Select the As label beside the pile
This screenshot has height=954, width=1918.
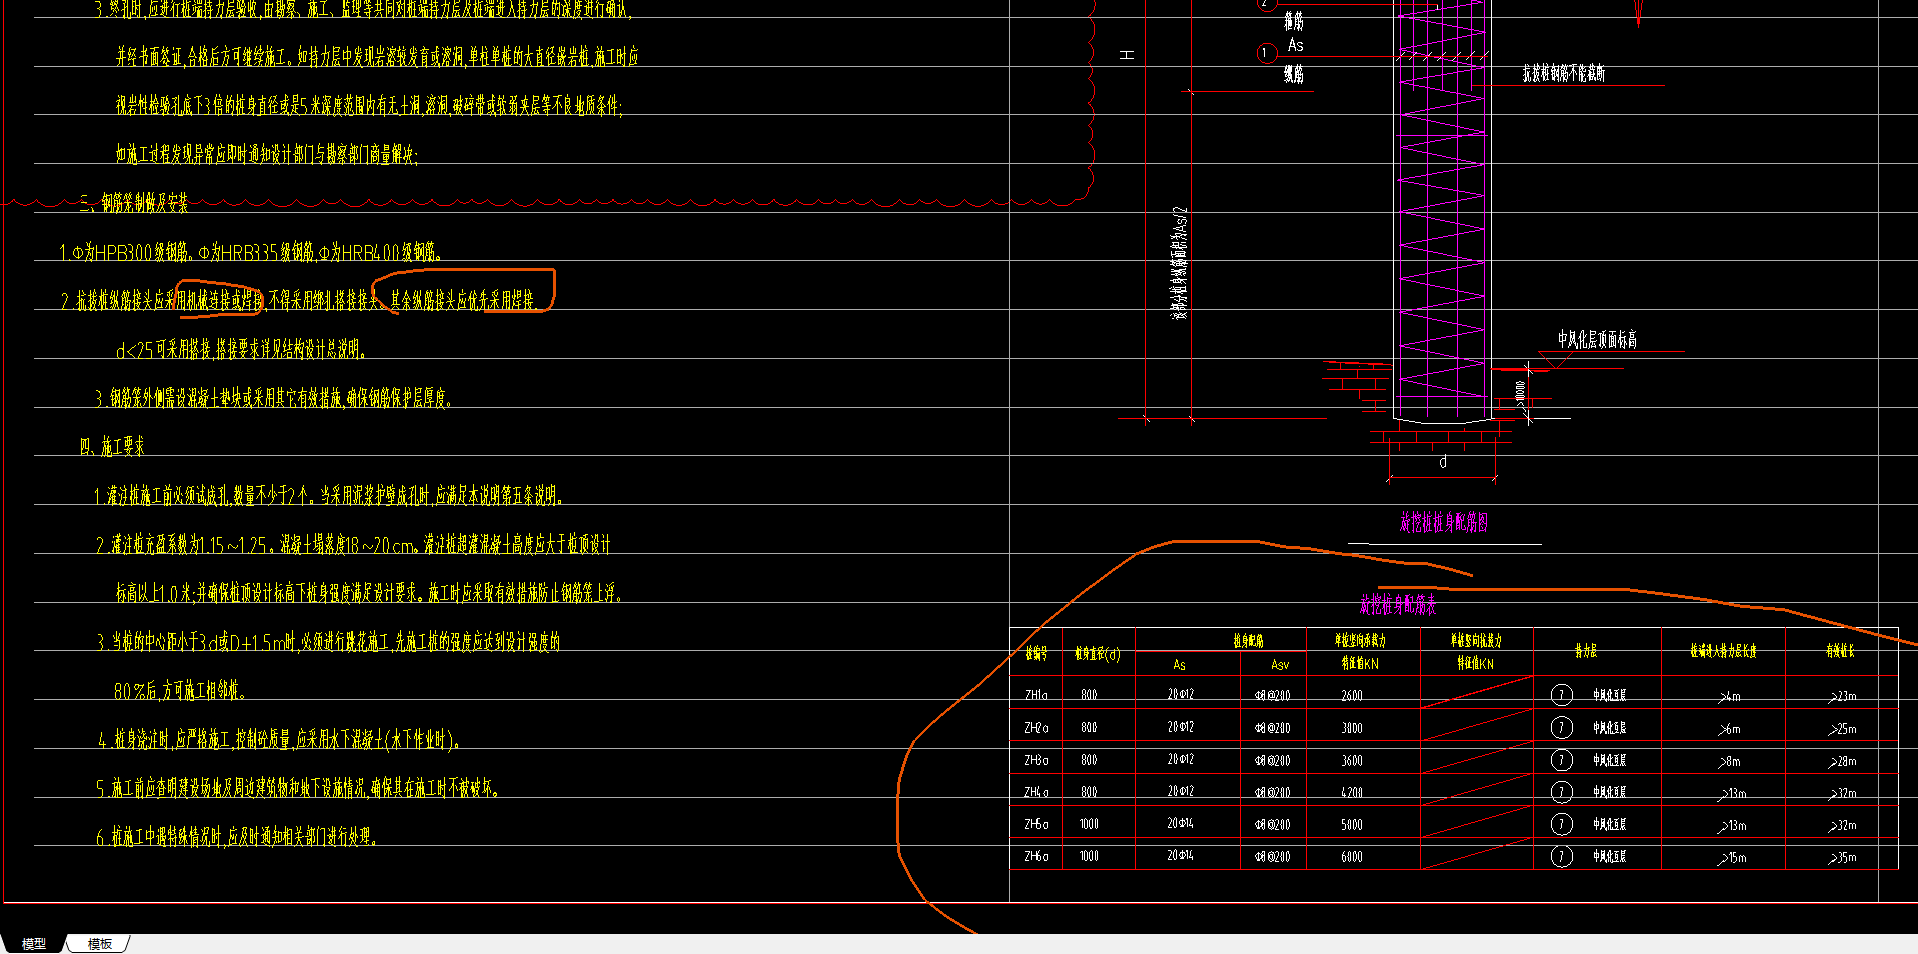pyautogui.click(x=1296, y=45)
